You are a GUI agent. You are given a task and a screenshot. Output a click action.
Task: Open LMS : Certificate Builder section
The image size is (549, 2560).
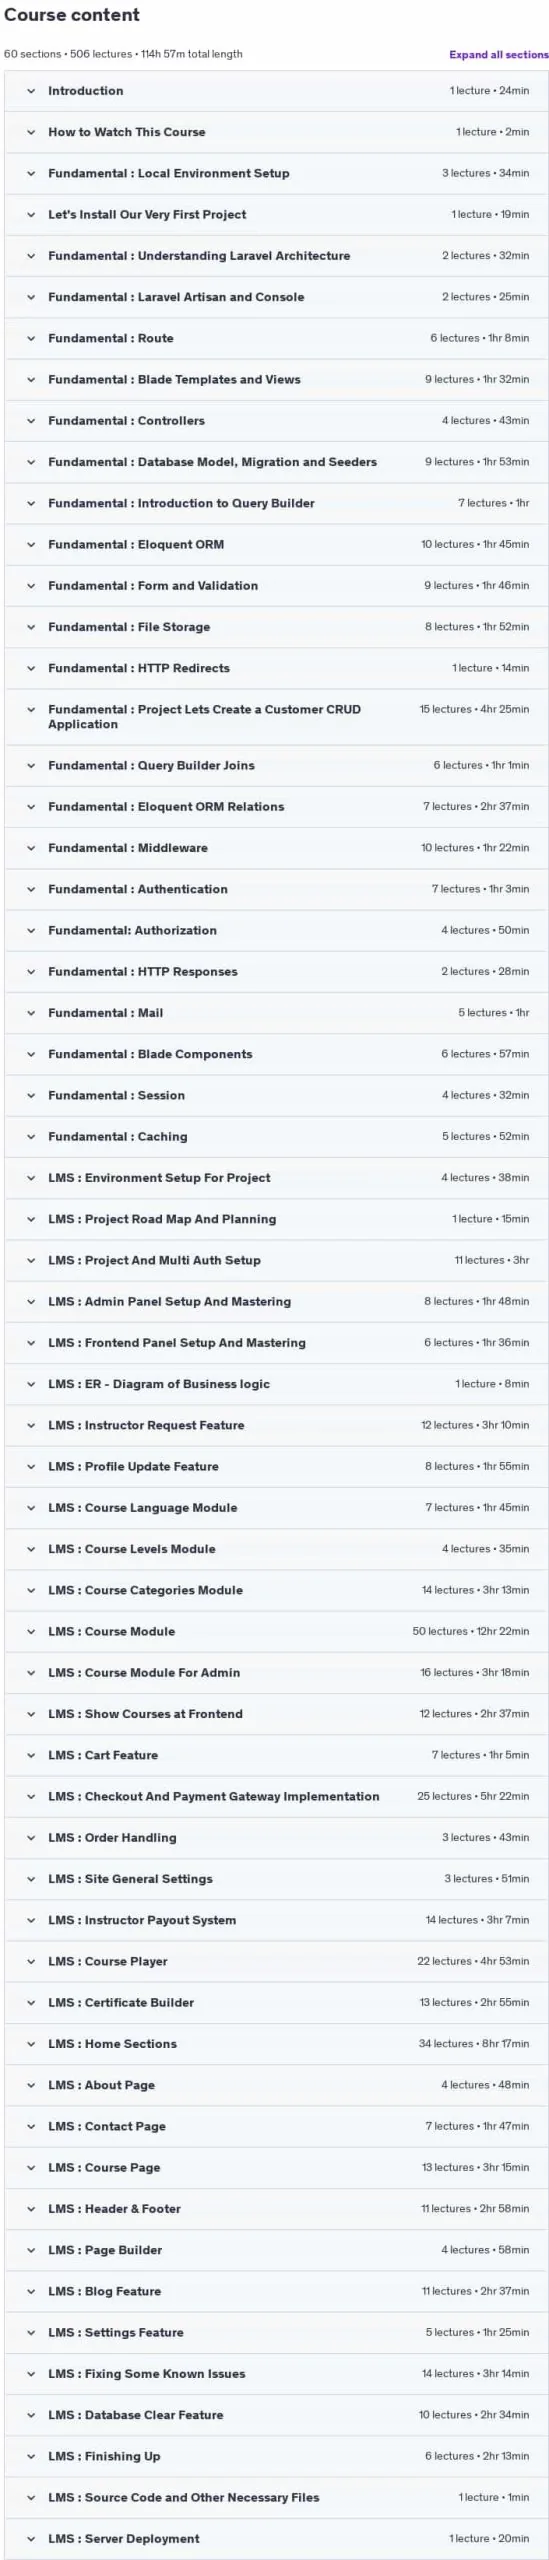click(x=276, y=2002)
